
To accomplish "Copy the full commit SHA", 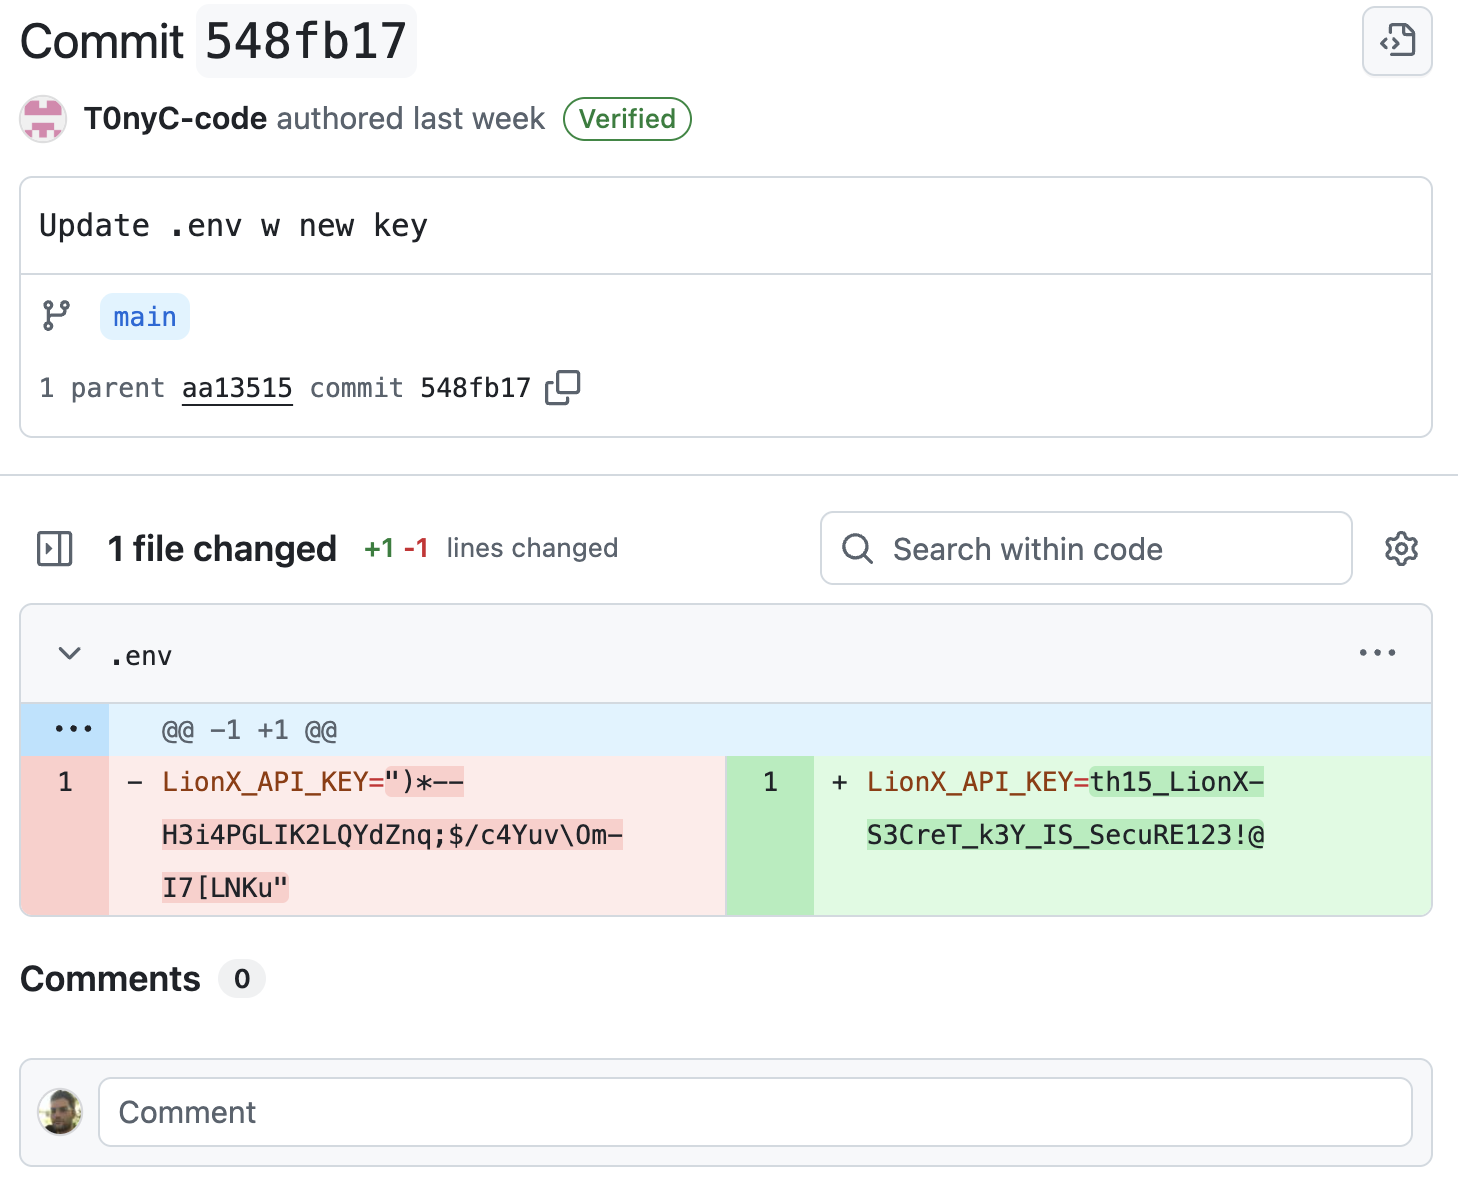I will coord(563,387).
